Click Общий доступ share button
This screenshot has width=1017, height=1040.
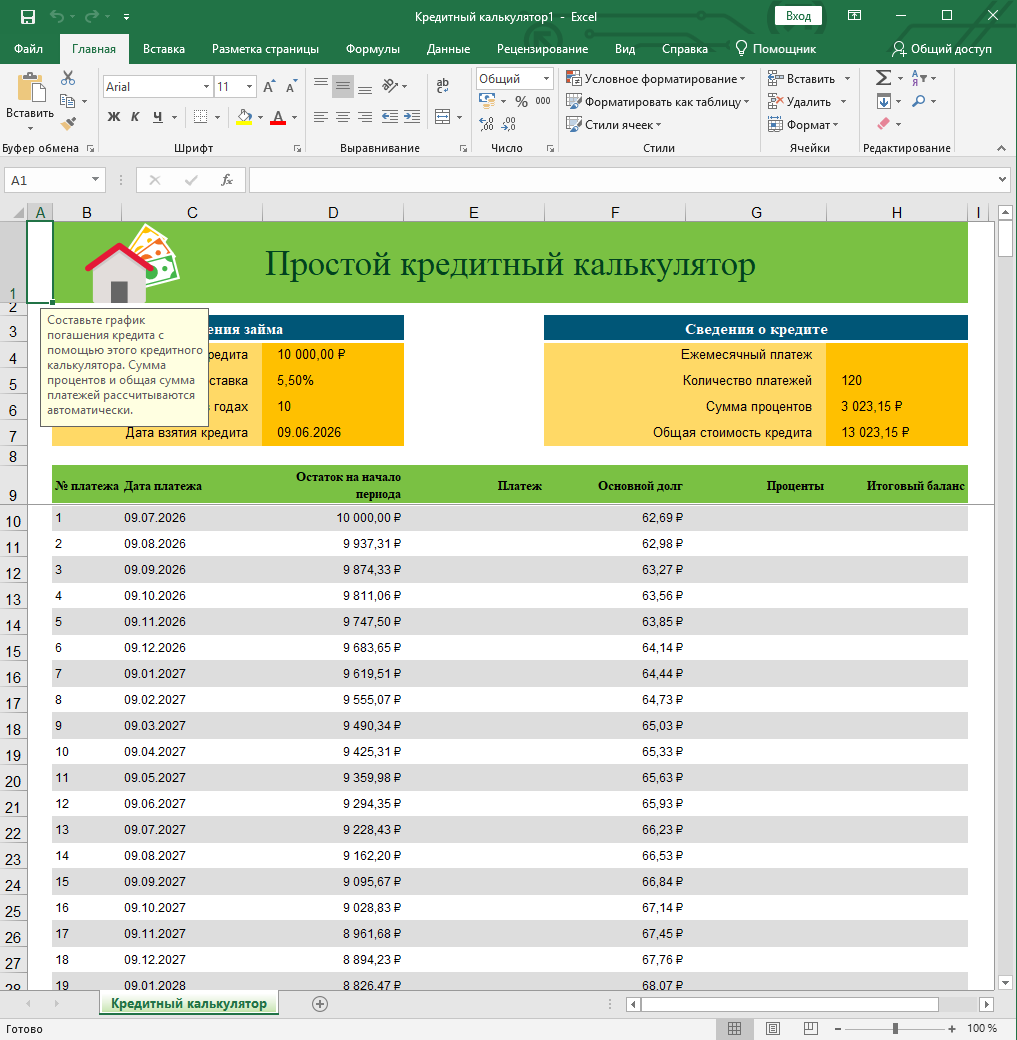point(942,49)
